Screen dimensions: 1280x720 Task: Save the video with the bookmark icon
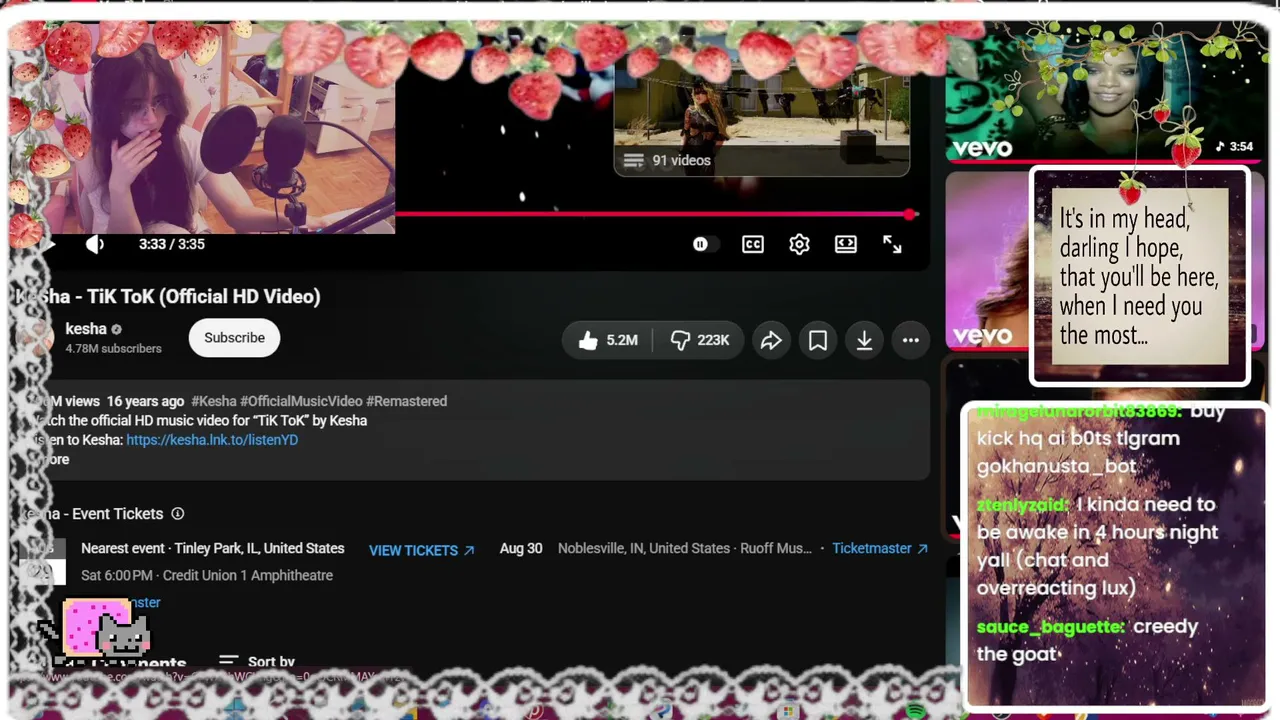pos(818,340)
